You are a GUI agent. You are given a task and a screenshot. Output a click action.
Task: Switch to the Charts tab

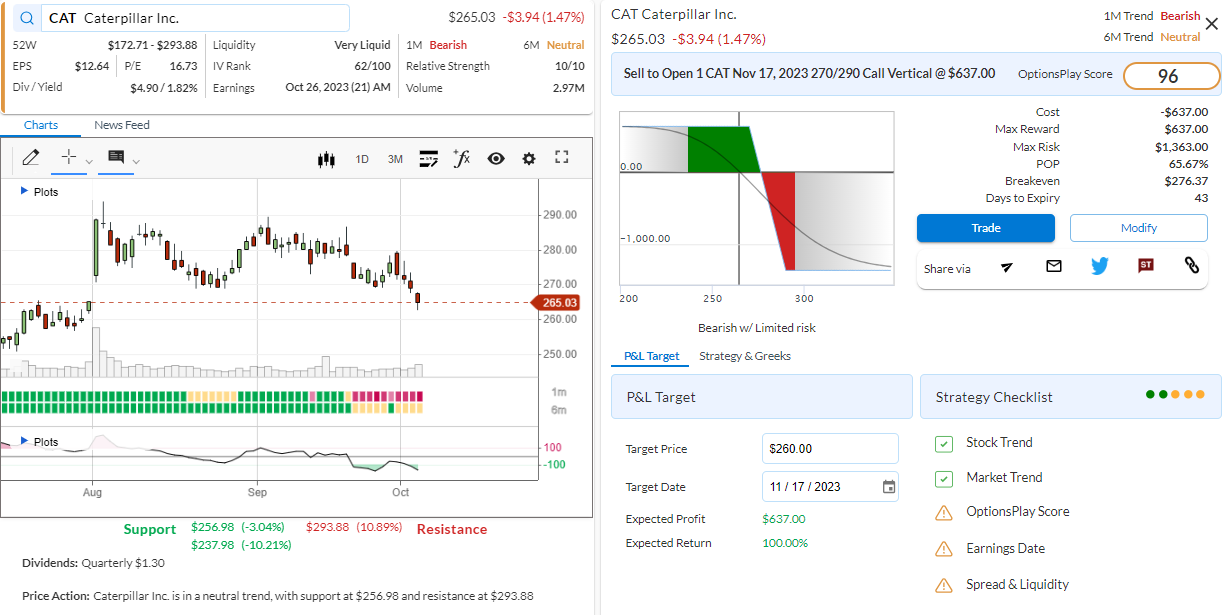[41, 125]
